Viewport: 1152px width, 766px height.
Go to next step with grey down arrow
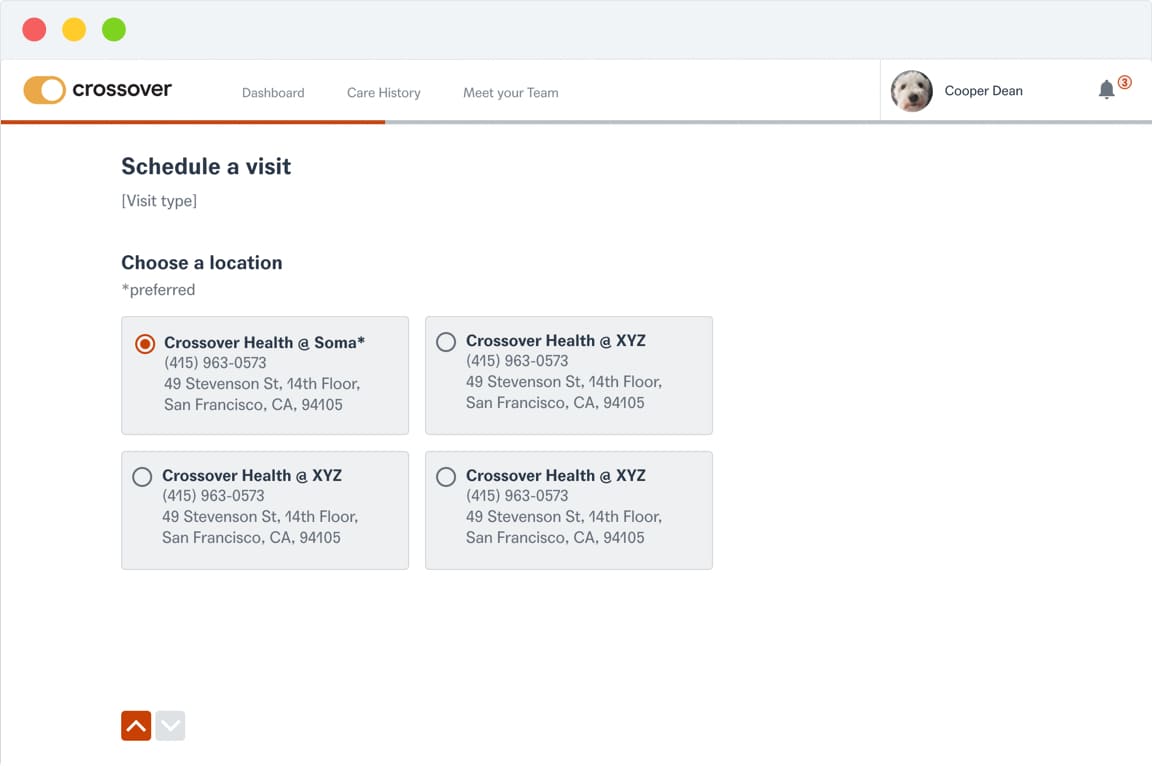click(170, 726)
